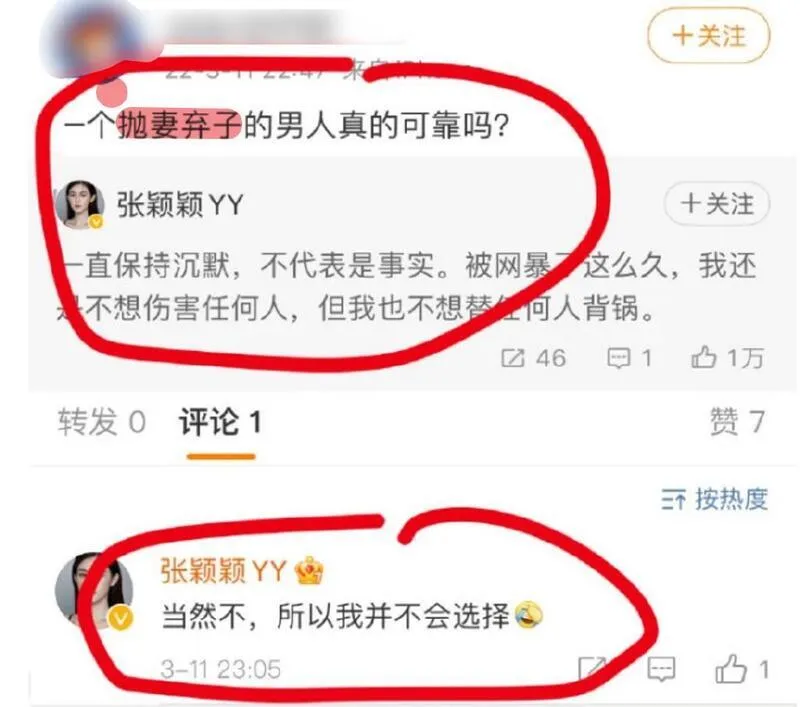The image size is (800, 707).
Task: Click the sort icon beside 按热度
Action: coord(673,499)
